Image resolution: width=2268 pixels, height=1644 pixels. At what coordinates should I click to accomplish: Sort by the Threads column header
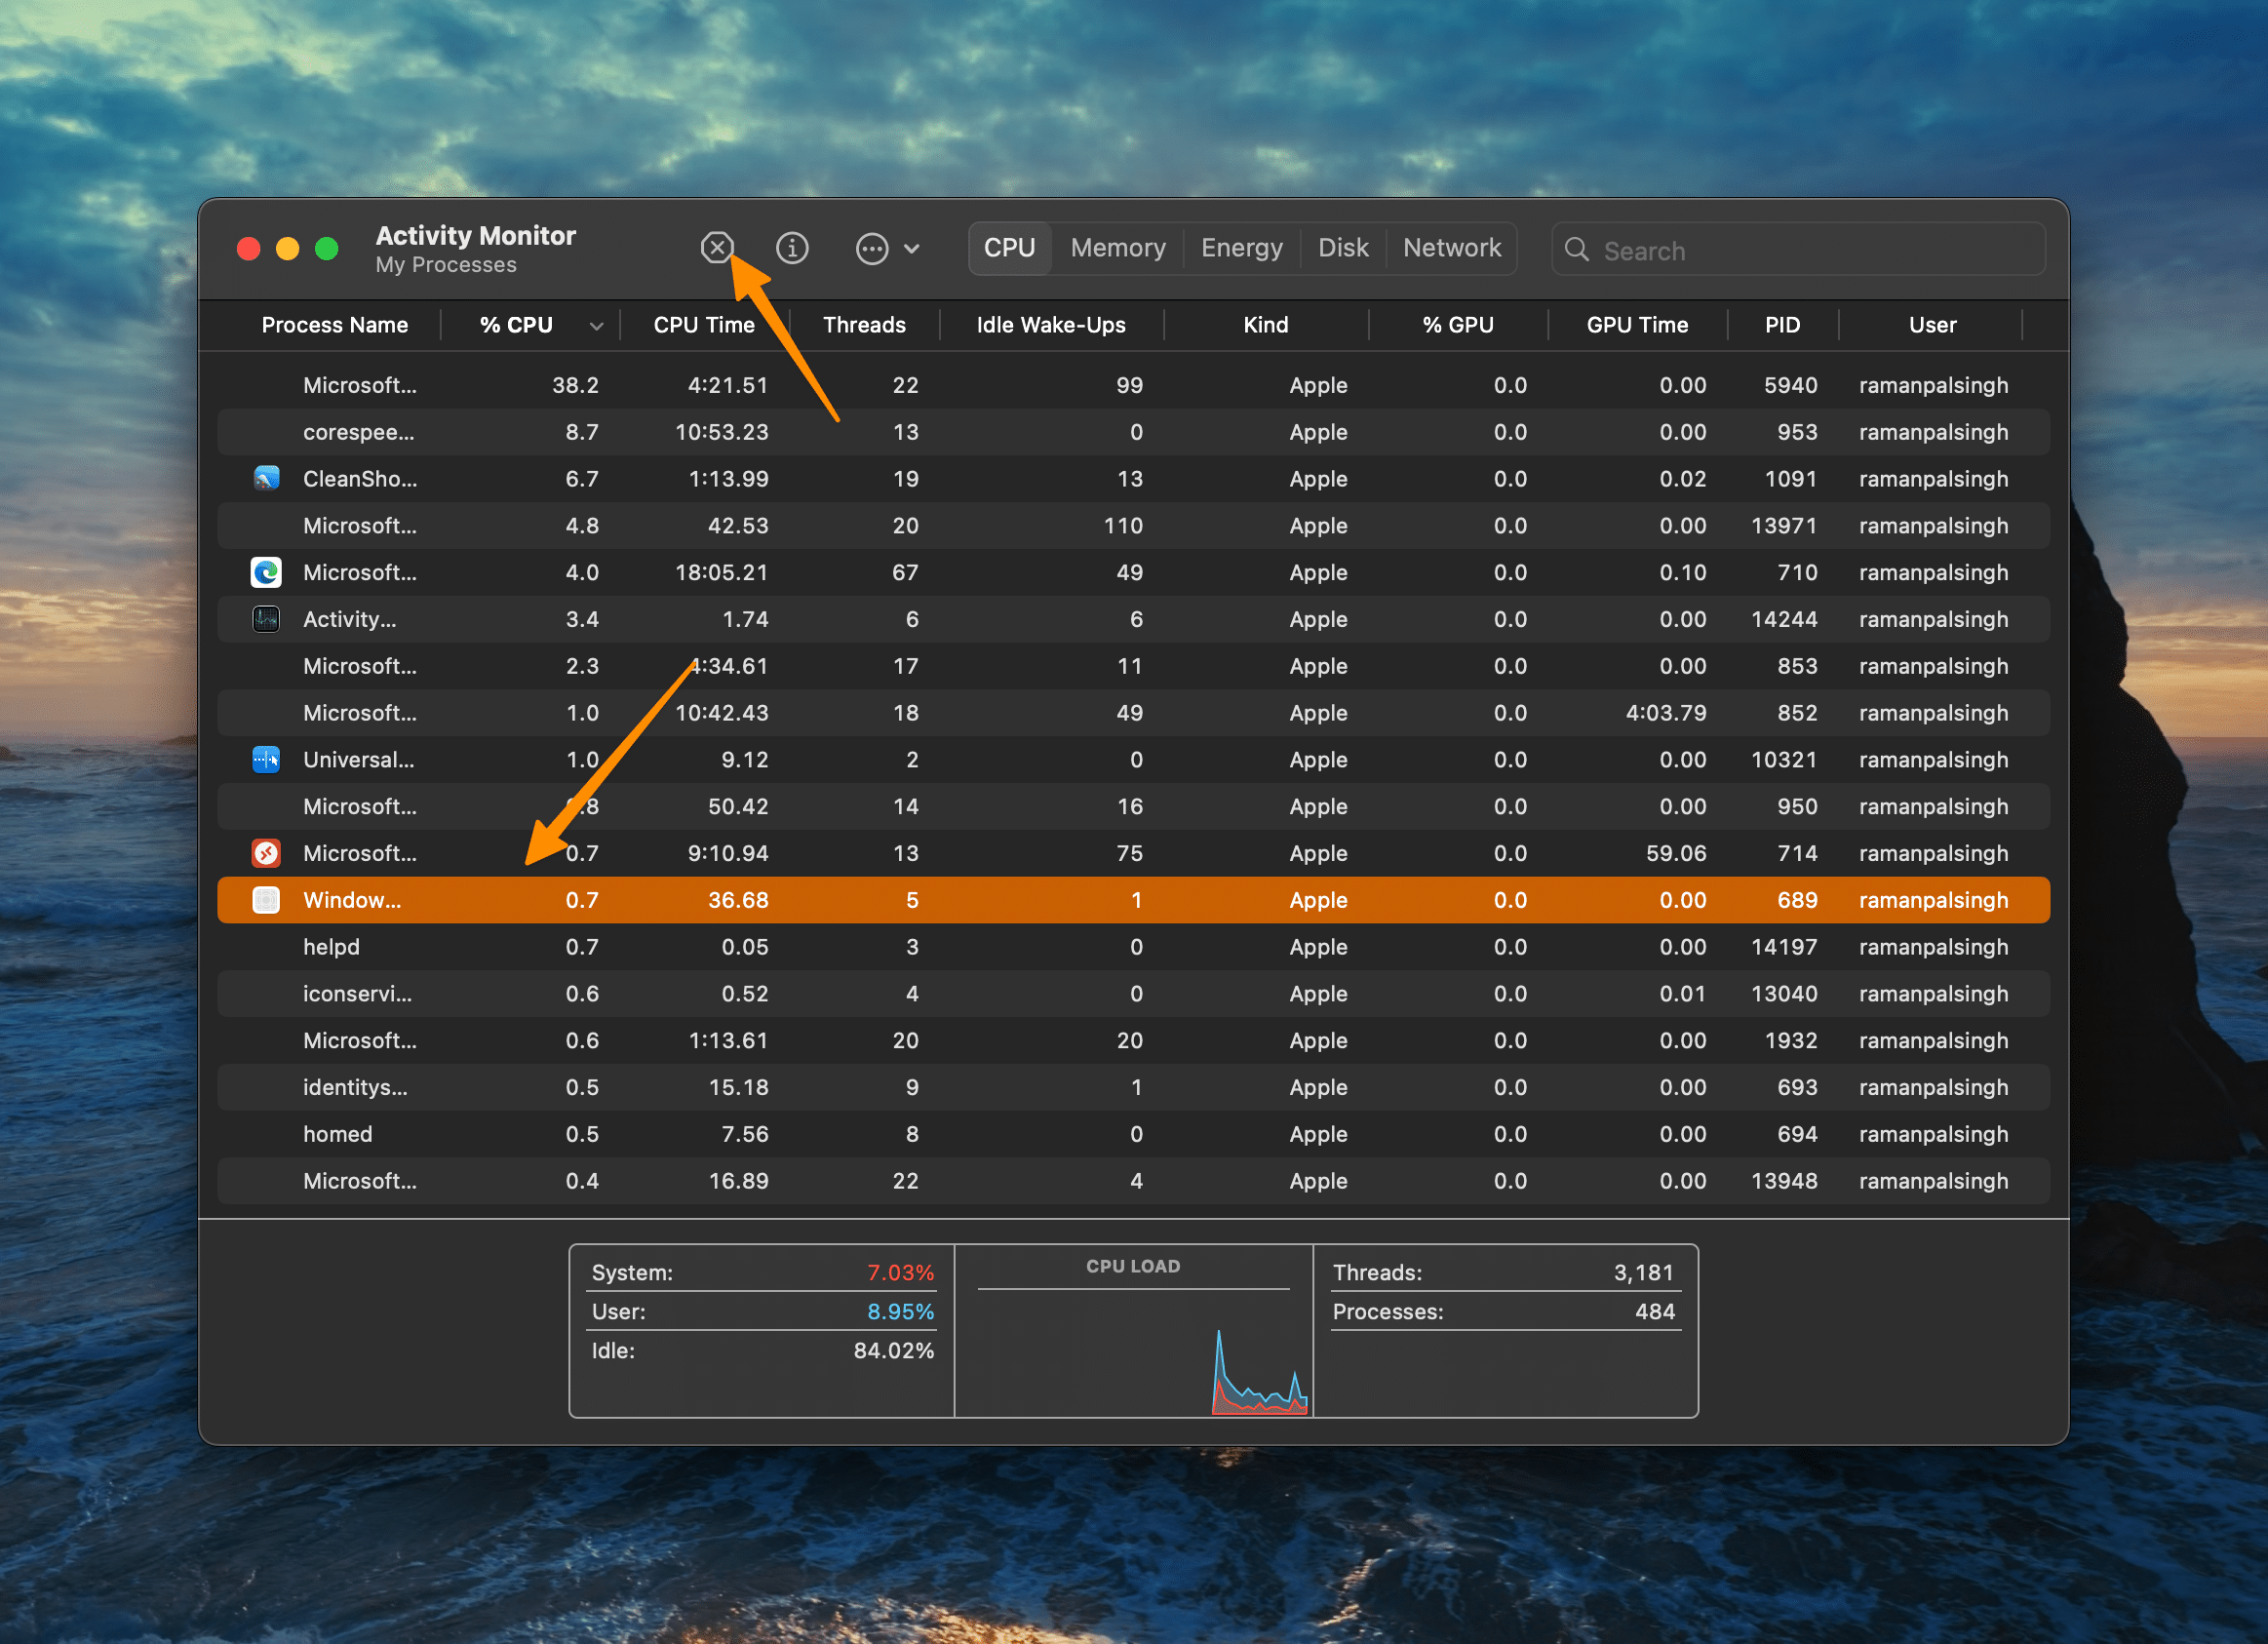(864, 325)
